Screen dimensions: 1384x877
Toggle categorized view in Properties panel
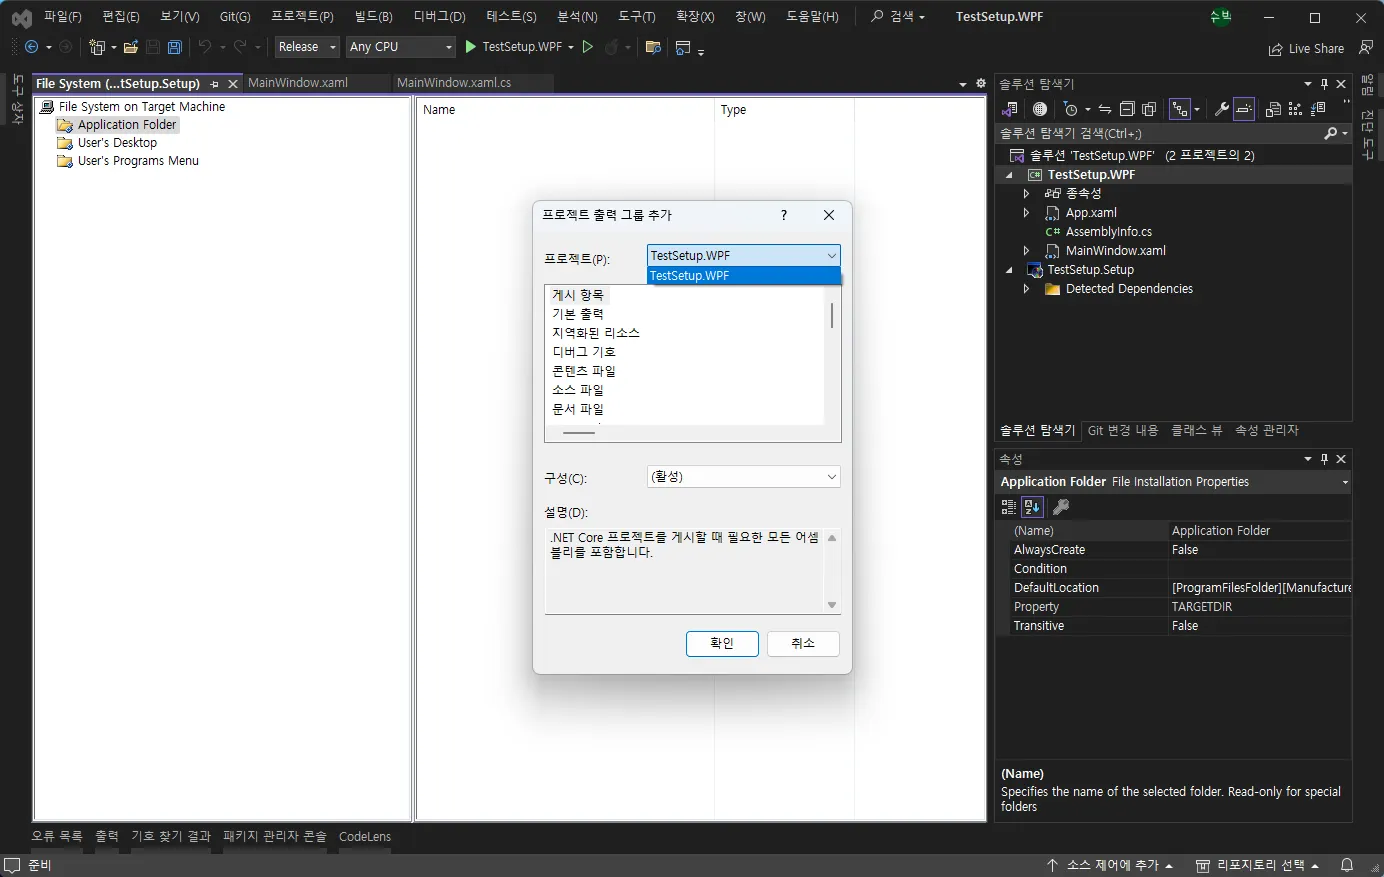click(1009, 507)
